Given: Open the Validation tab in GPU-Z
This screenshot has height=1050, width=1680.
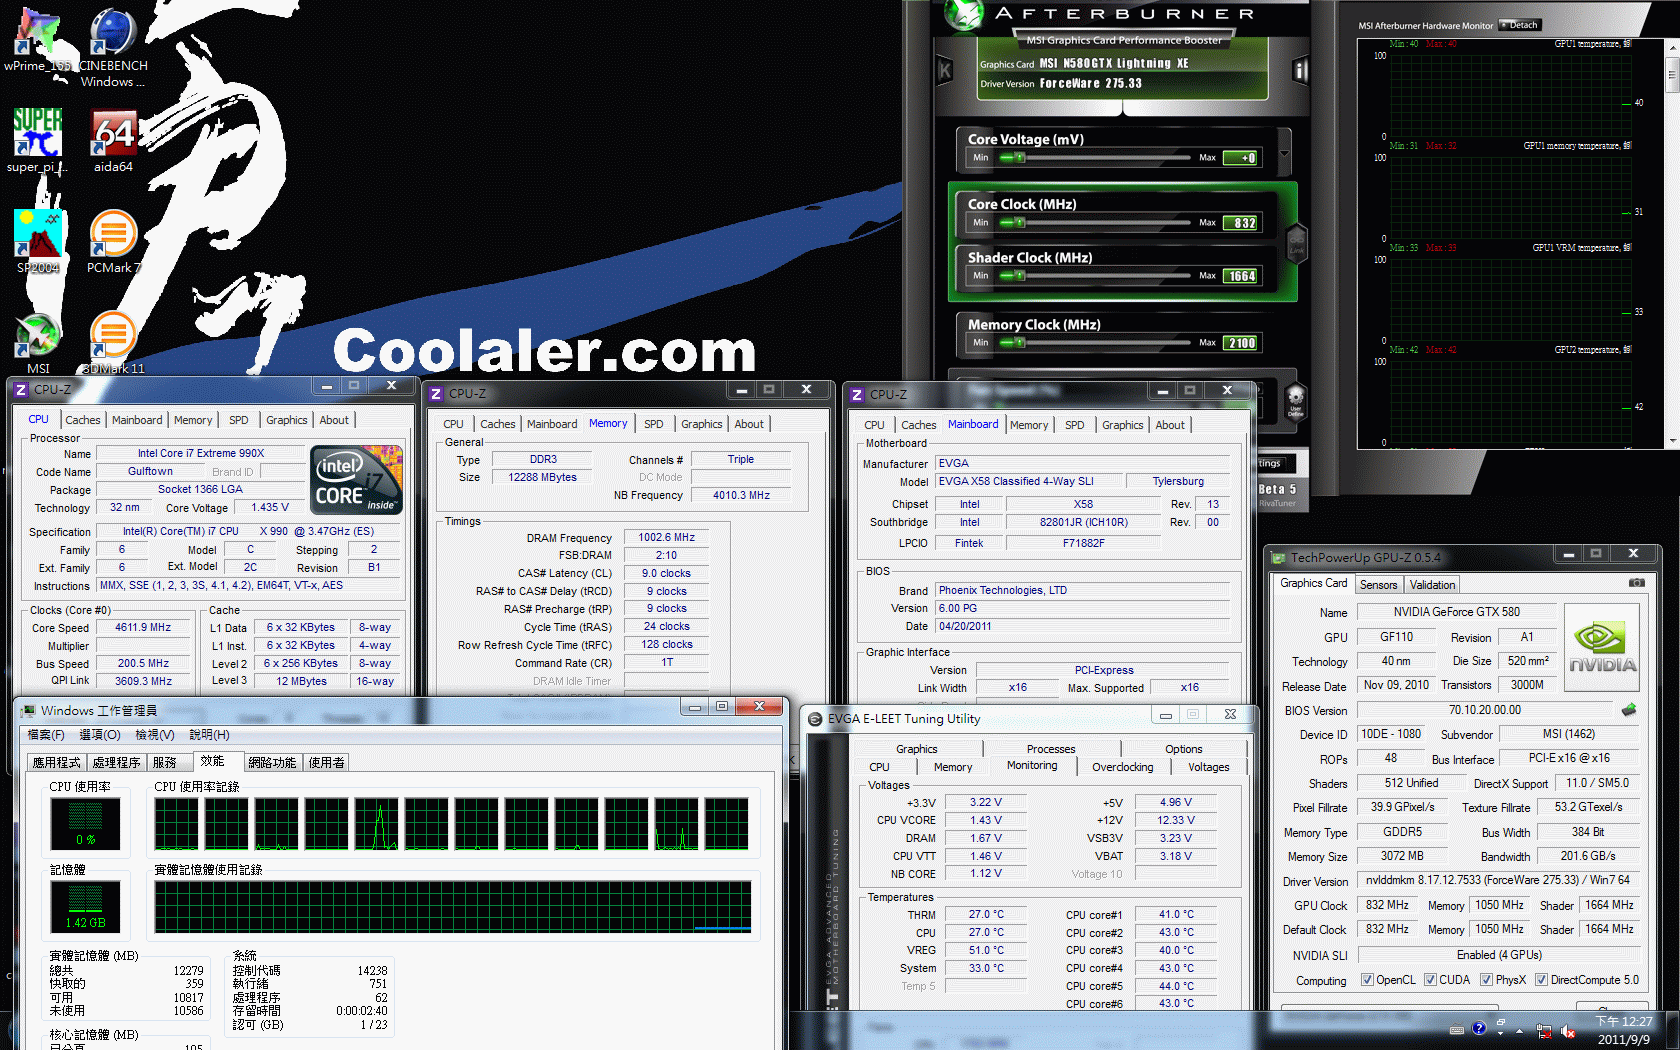Looking at the screenshot, I should 1433,585.
